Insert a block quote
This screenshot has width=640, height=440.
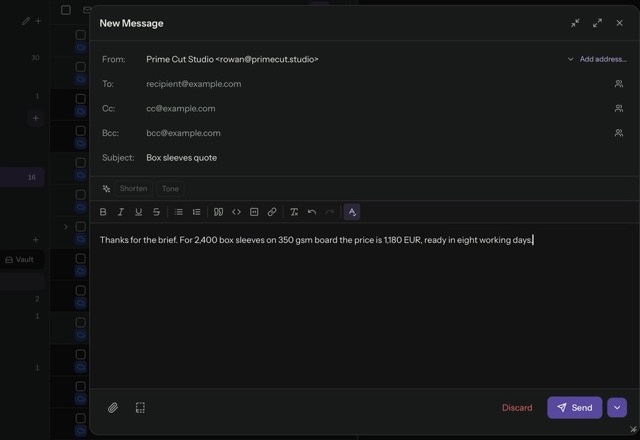point(218,212)
